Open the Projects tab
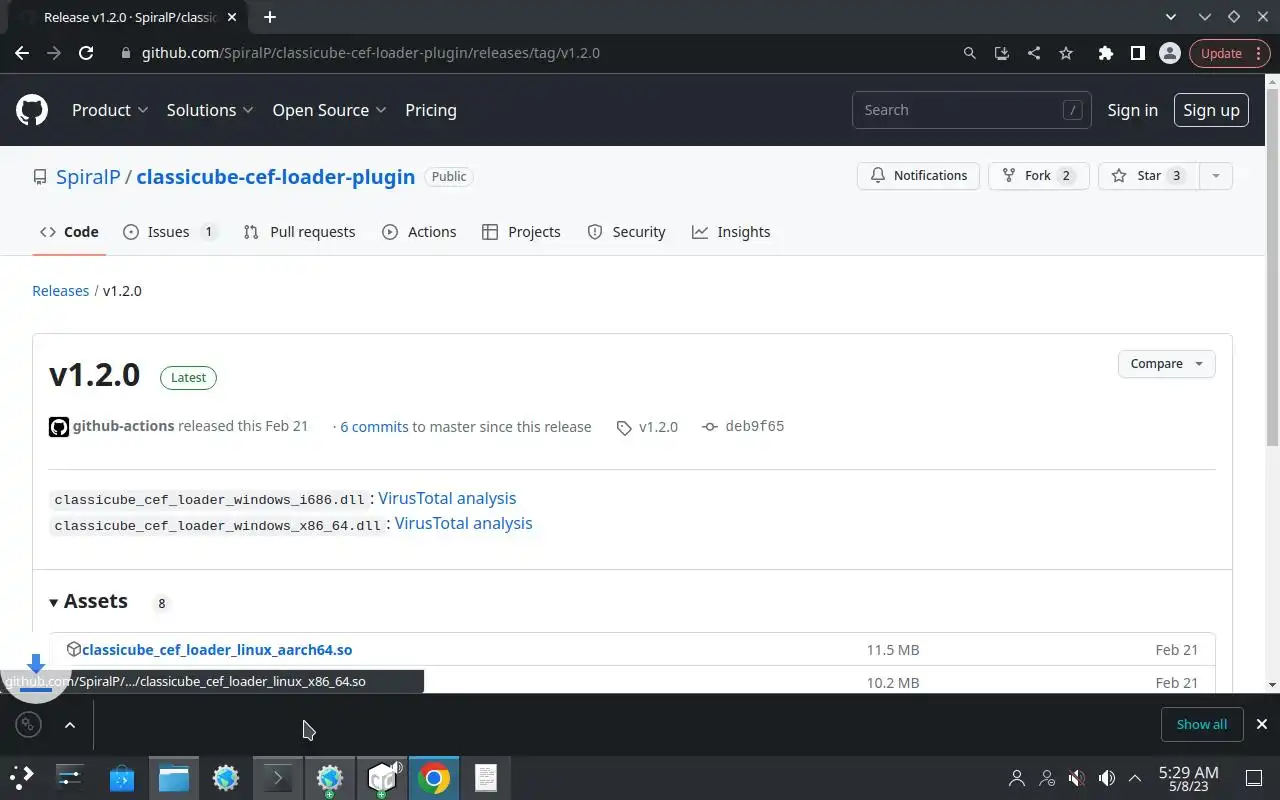 coord(521,232)
